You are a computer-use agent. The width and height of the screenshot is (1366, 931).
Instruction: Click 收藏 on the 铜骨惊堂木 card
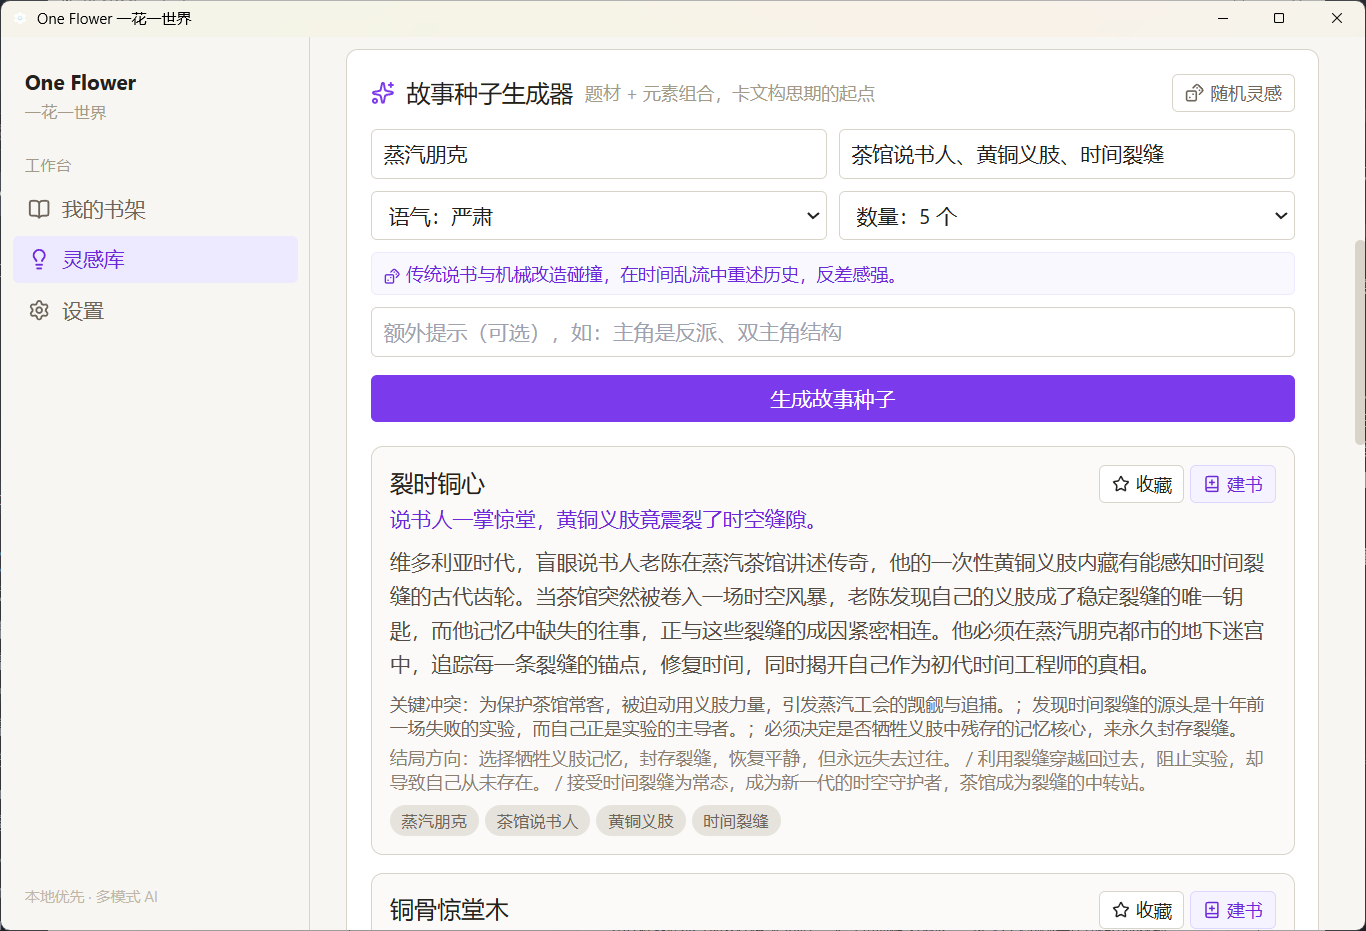coord(1141,910)
